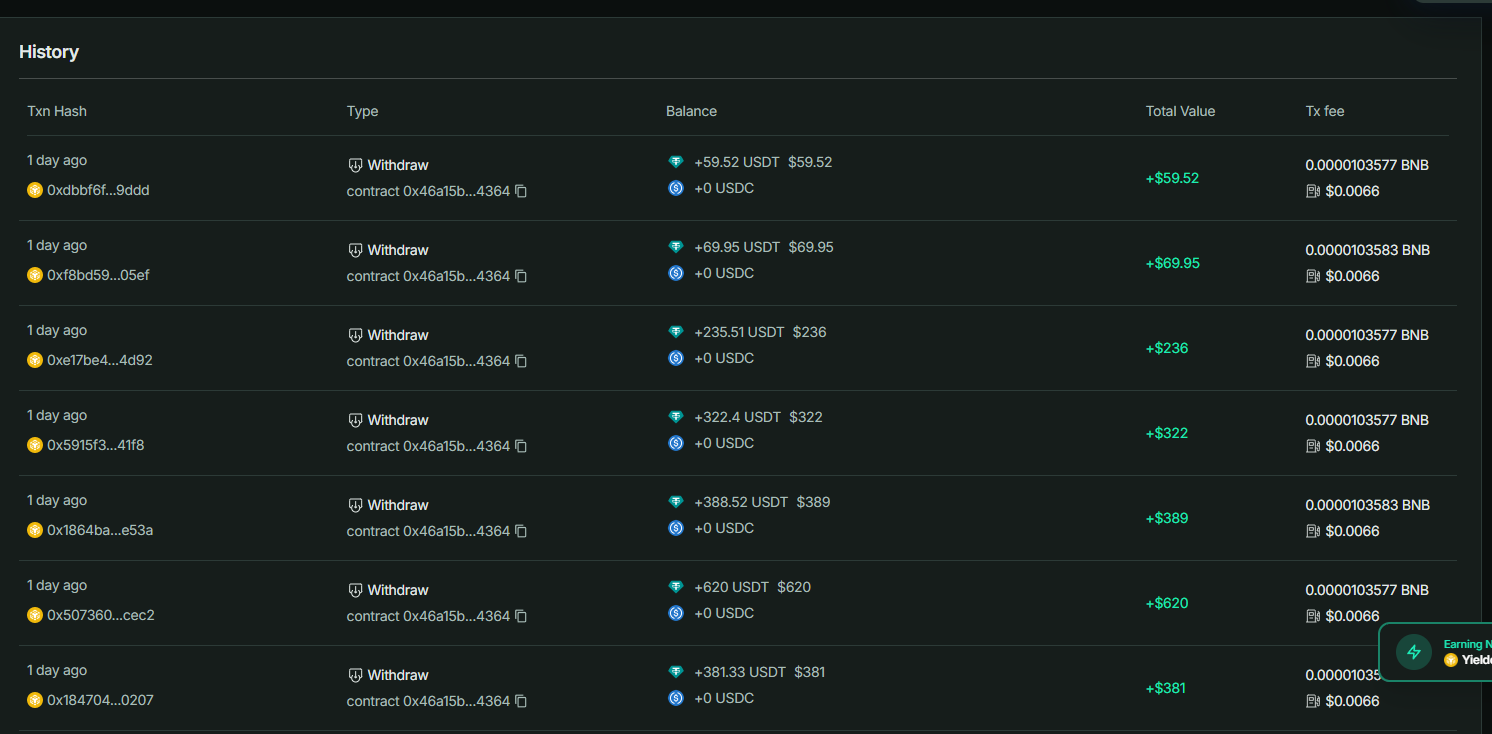Click the 0.0000103583 BNB fee in the +$69.95 row

(x=1368, y=250)
